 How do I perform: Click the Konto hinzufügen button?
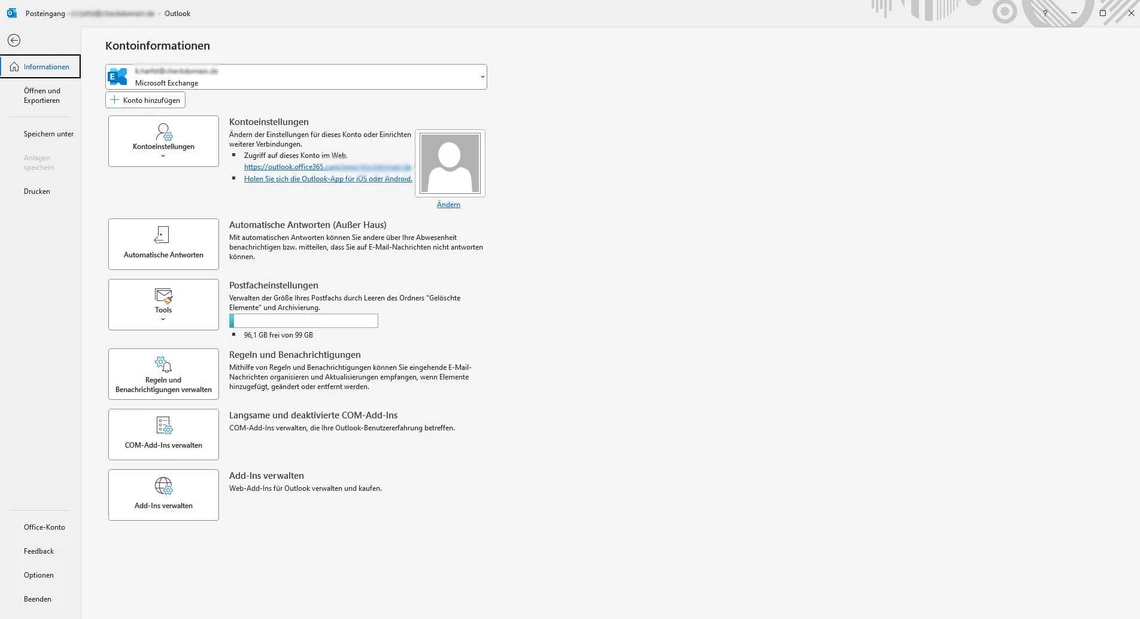point(145,100)
